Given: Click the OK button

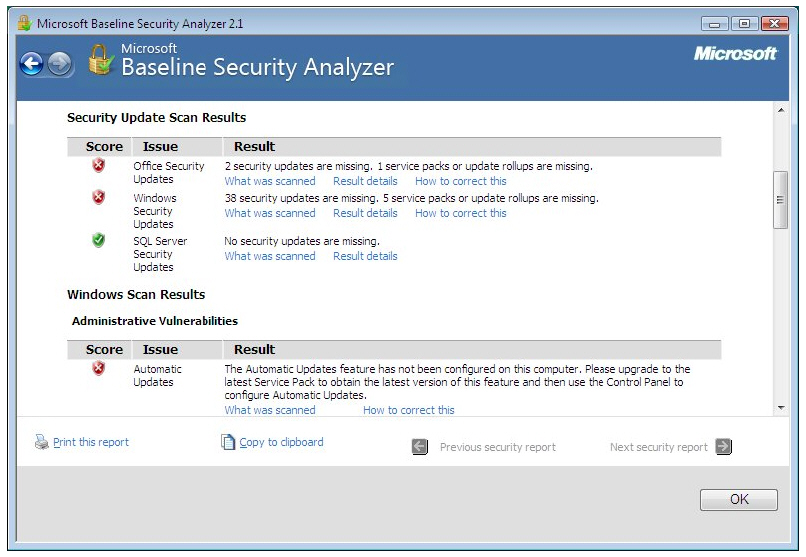Looking at the screenshot, I should (739, 499).
